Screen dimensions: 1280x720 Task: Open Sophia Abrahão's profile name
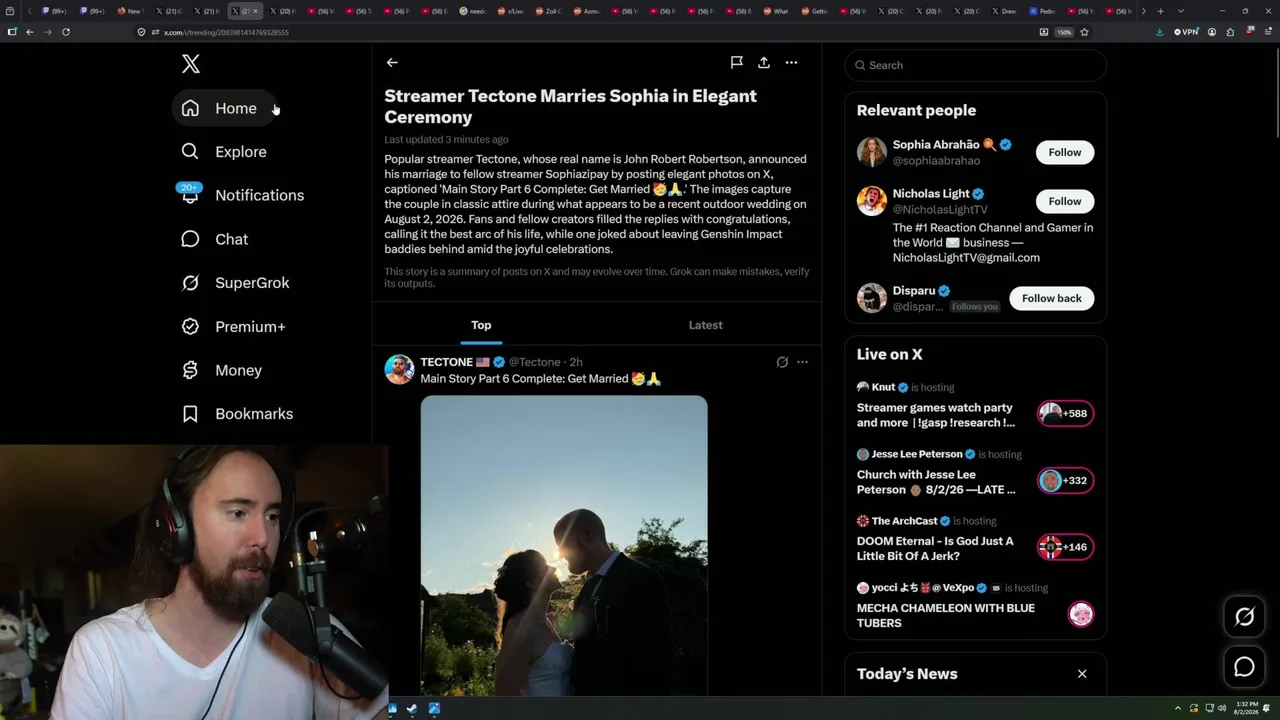pos(936,145)
